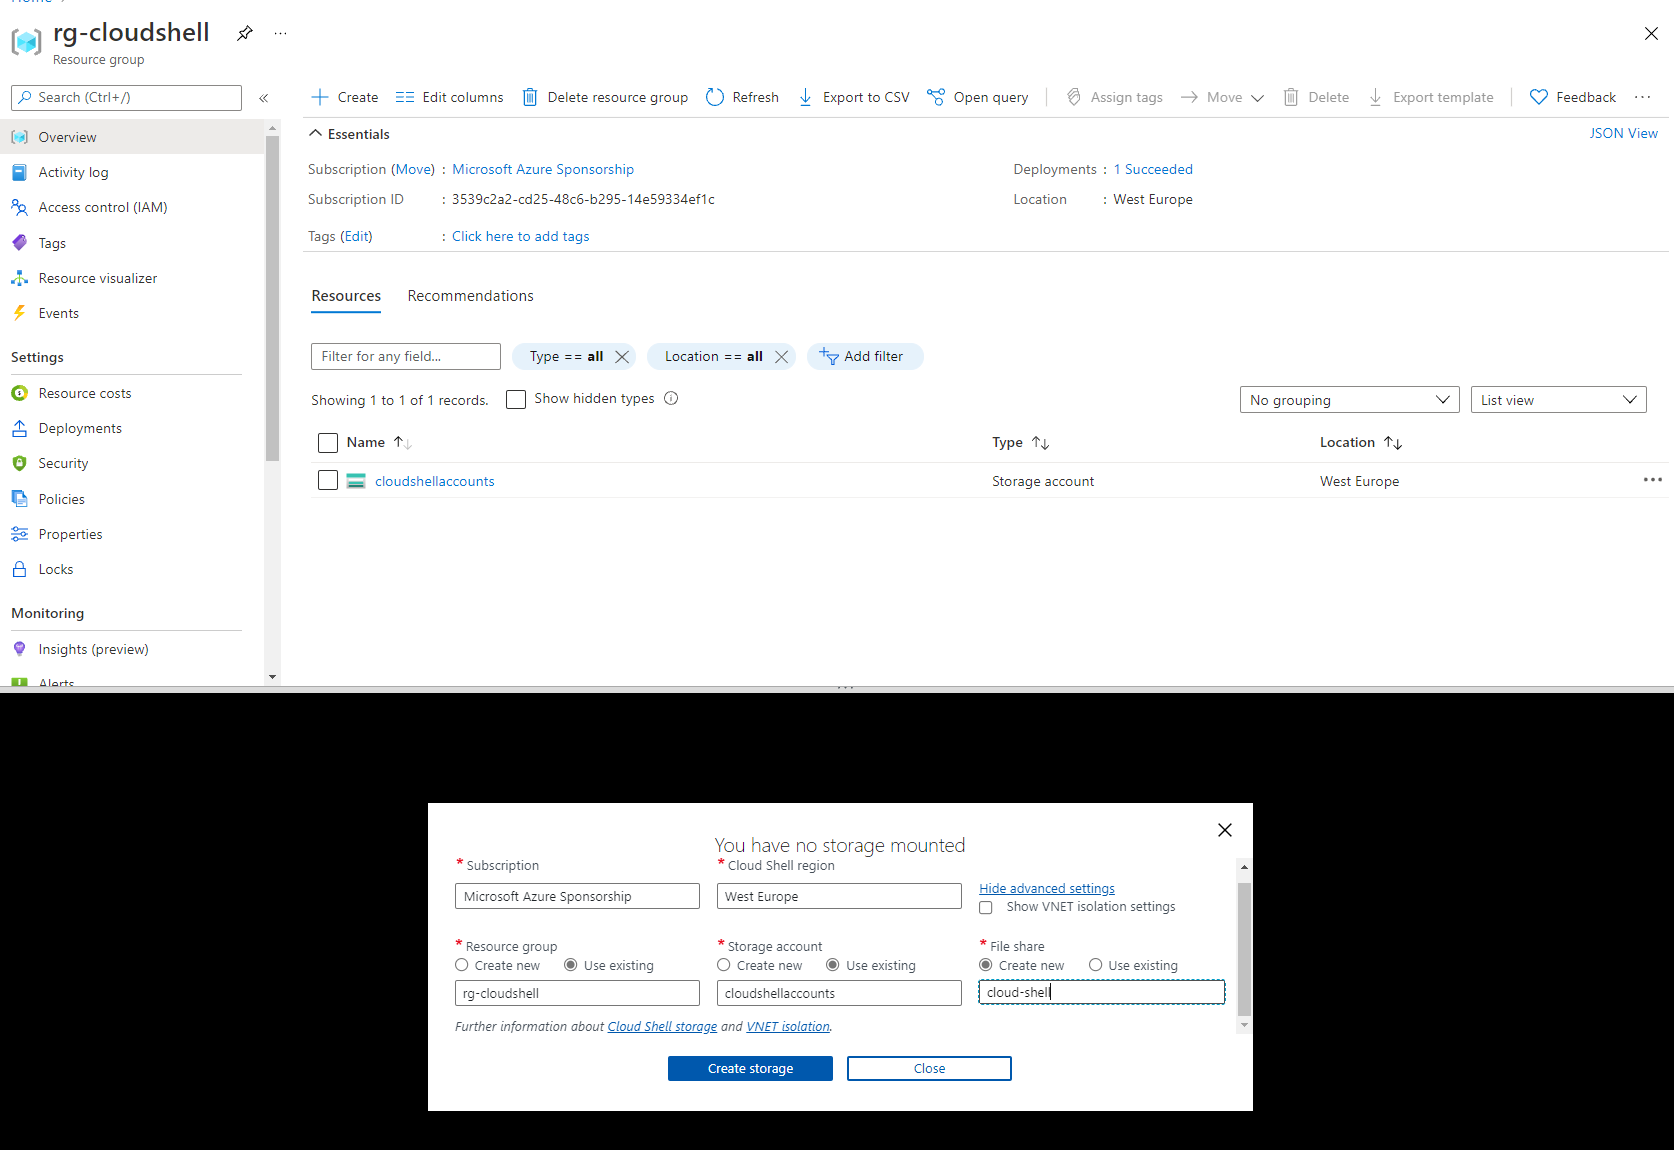Image resolution: width=1674 pixels, height=1150 pixels.
Task: Click the Filter for any field box
Action: [x=405, y=356]
